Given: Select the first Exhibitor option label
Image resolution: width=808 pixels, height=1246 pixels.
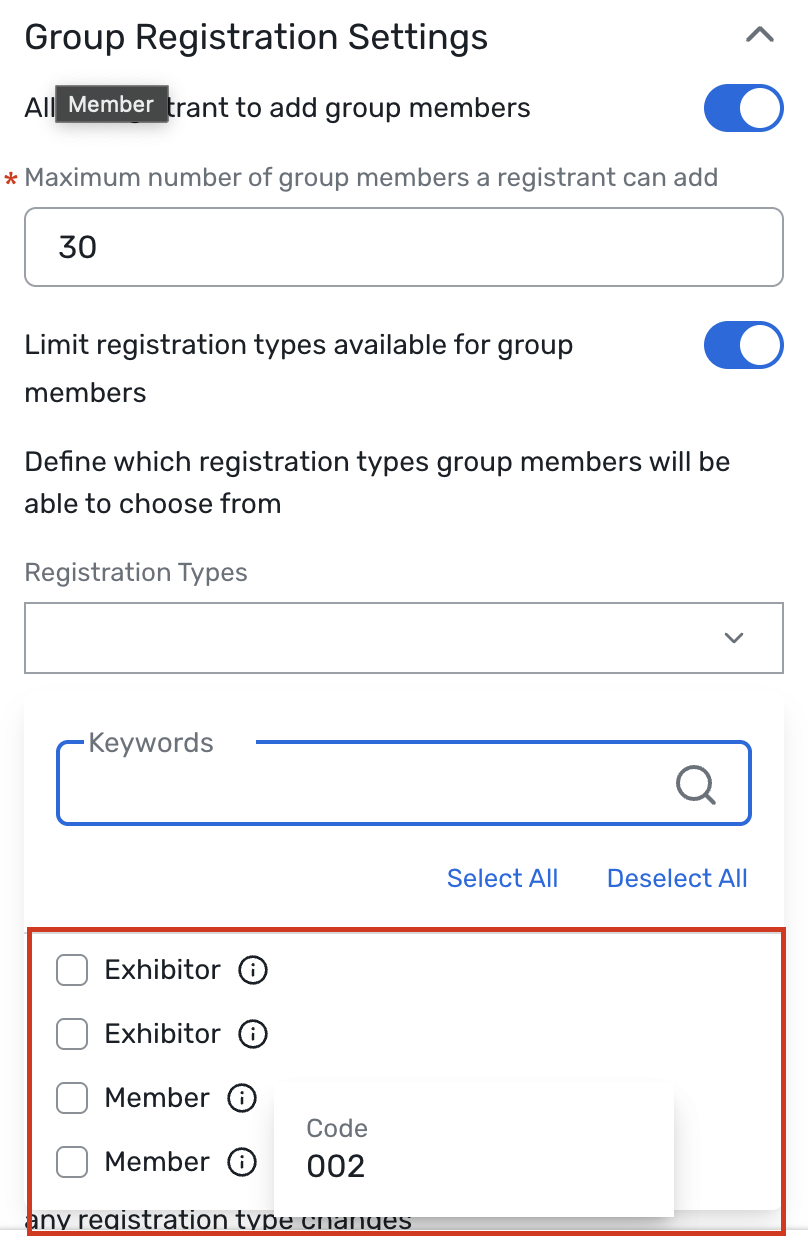Looking at the screenshot, I should click(162, 970).
